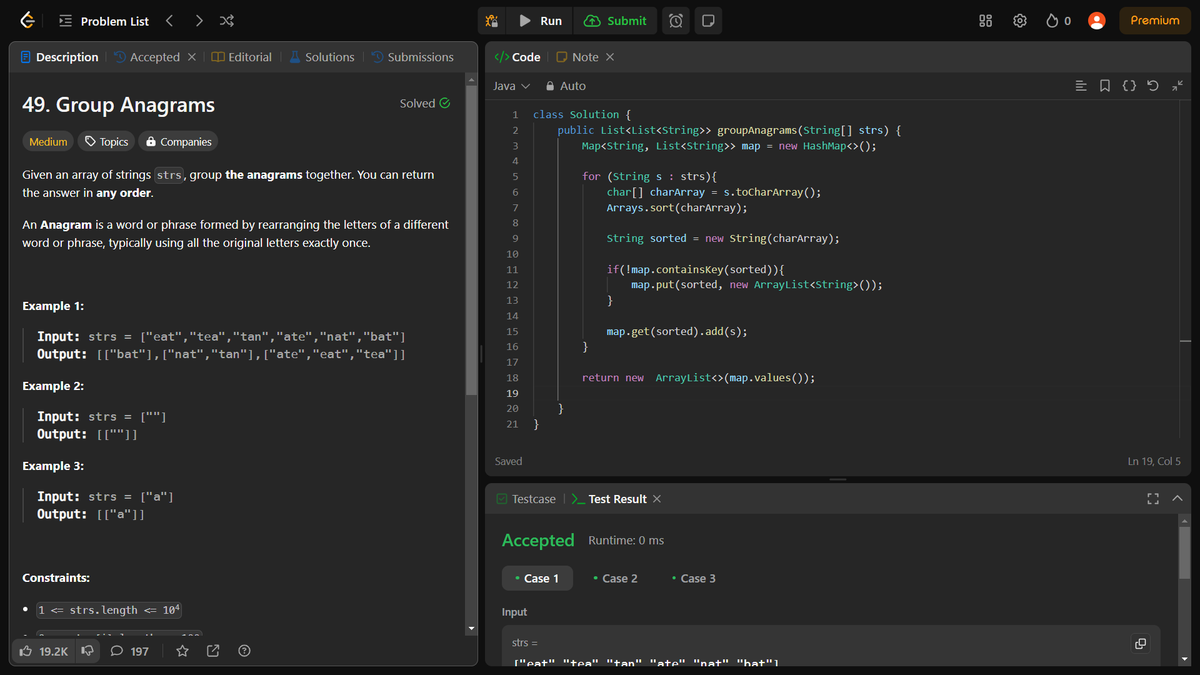Close the Test Result tab
Image resolution: width=1200 pixels, height=675 pixels.
point(657,498)
